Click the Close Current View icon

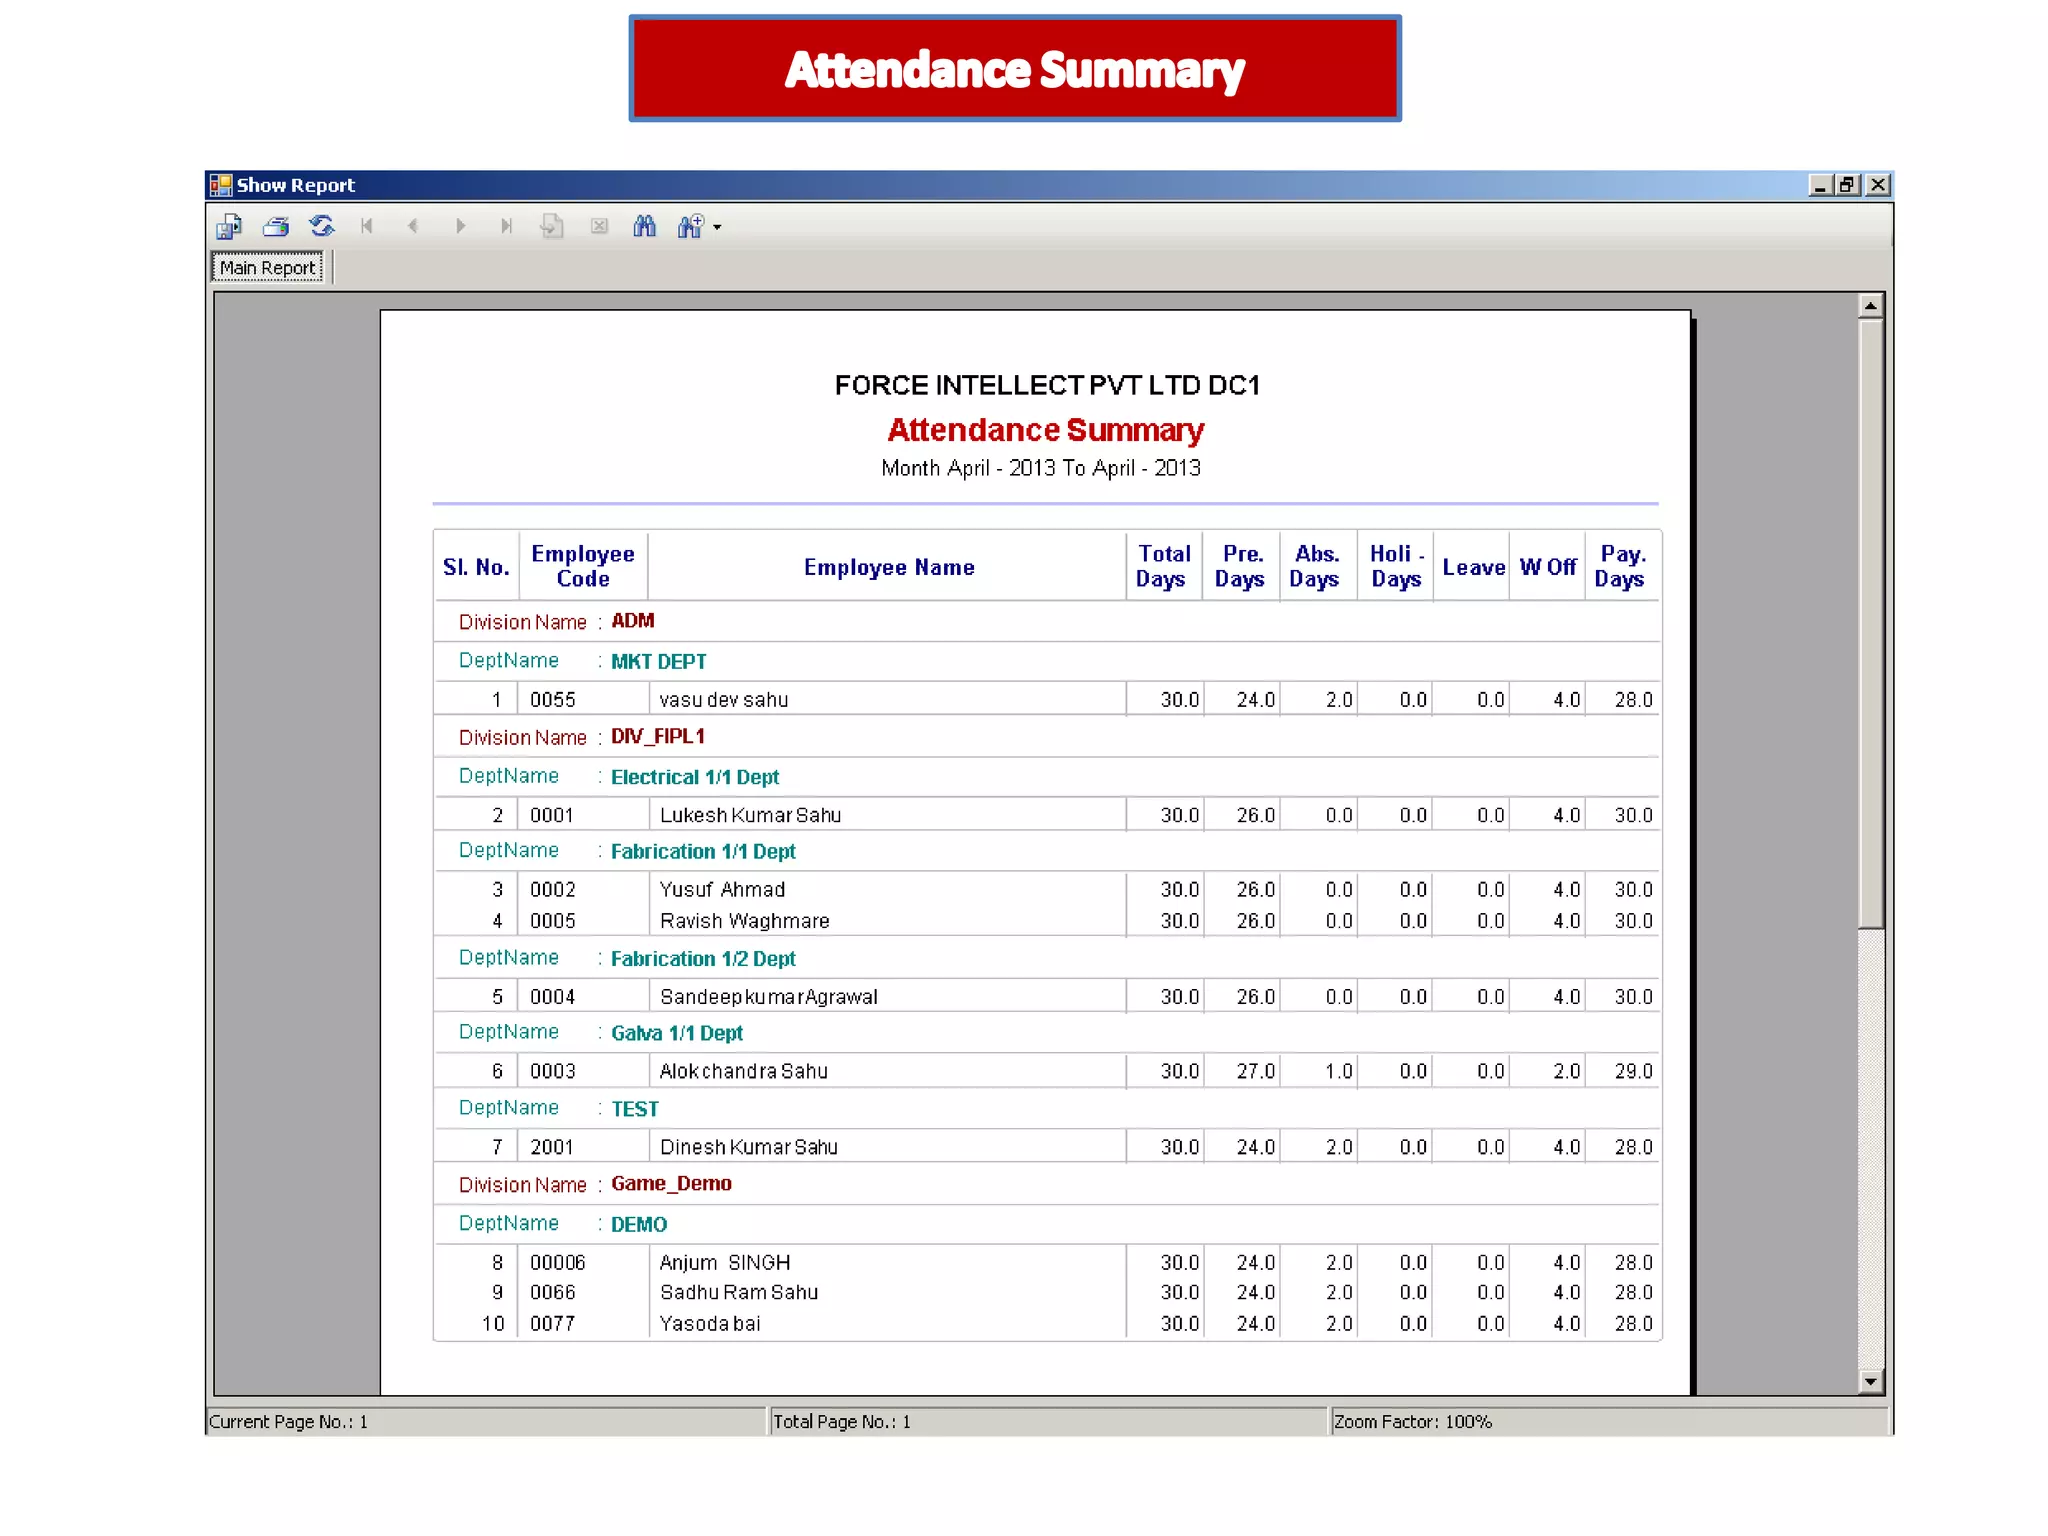click(x=599, y=227)
